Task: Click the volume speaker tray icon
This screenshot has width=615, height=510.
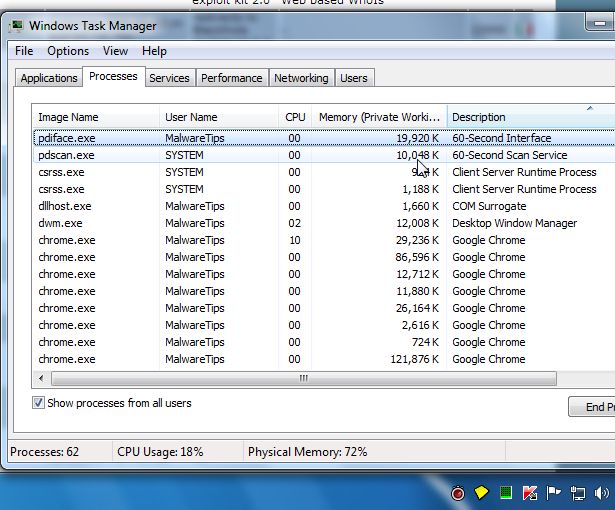Action: click(x=602, y=493)
